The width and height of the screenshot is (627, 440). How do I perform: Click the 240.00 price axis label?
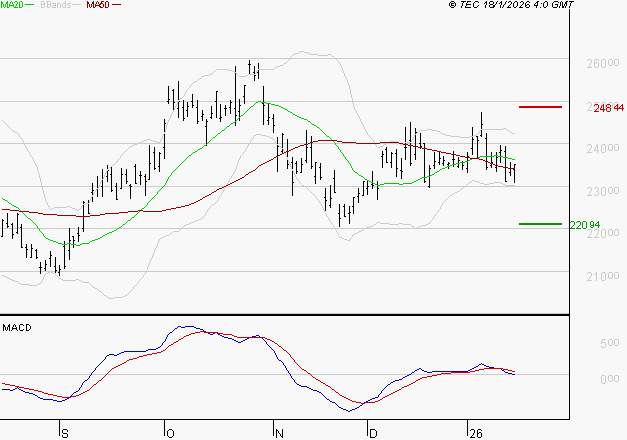(603, 148)
